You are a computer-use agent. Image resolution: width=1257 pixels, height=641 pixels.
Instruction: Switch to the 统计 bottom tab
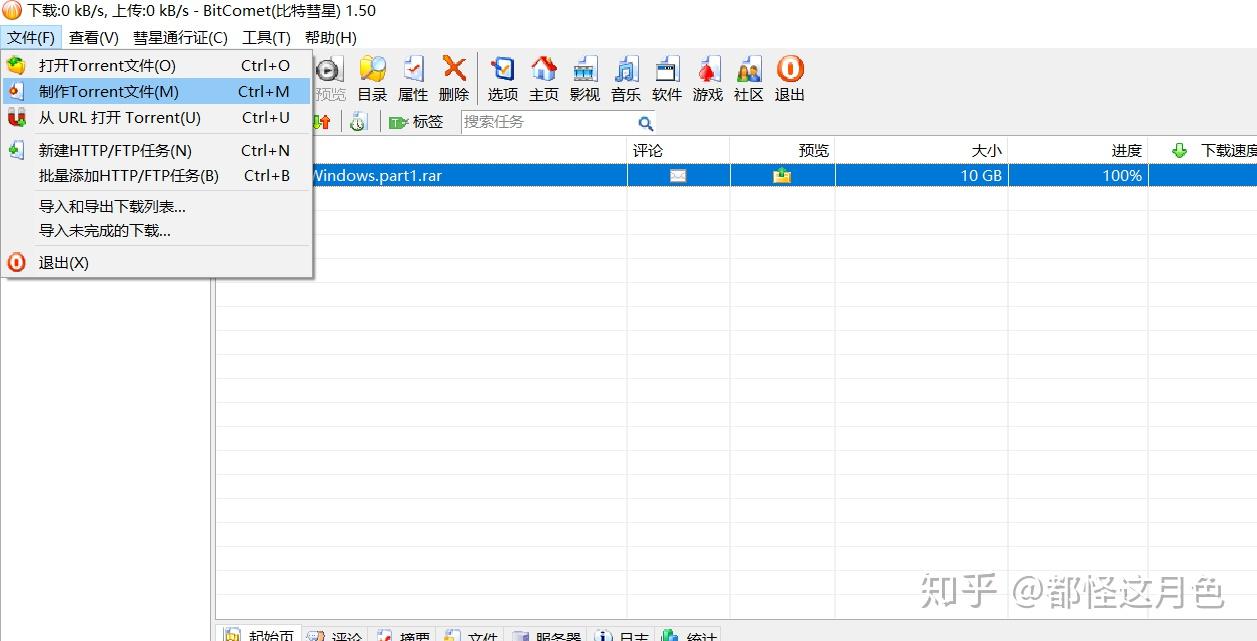pos(688,636)
